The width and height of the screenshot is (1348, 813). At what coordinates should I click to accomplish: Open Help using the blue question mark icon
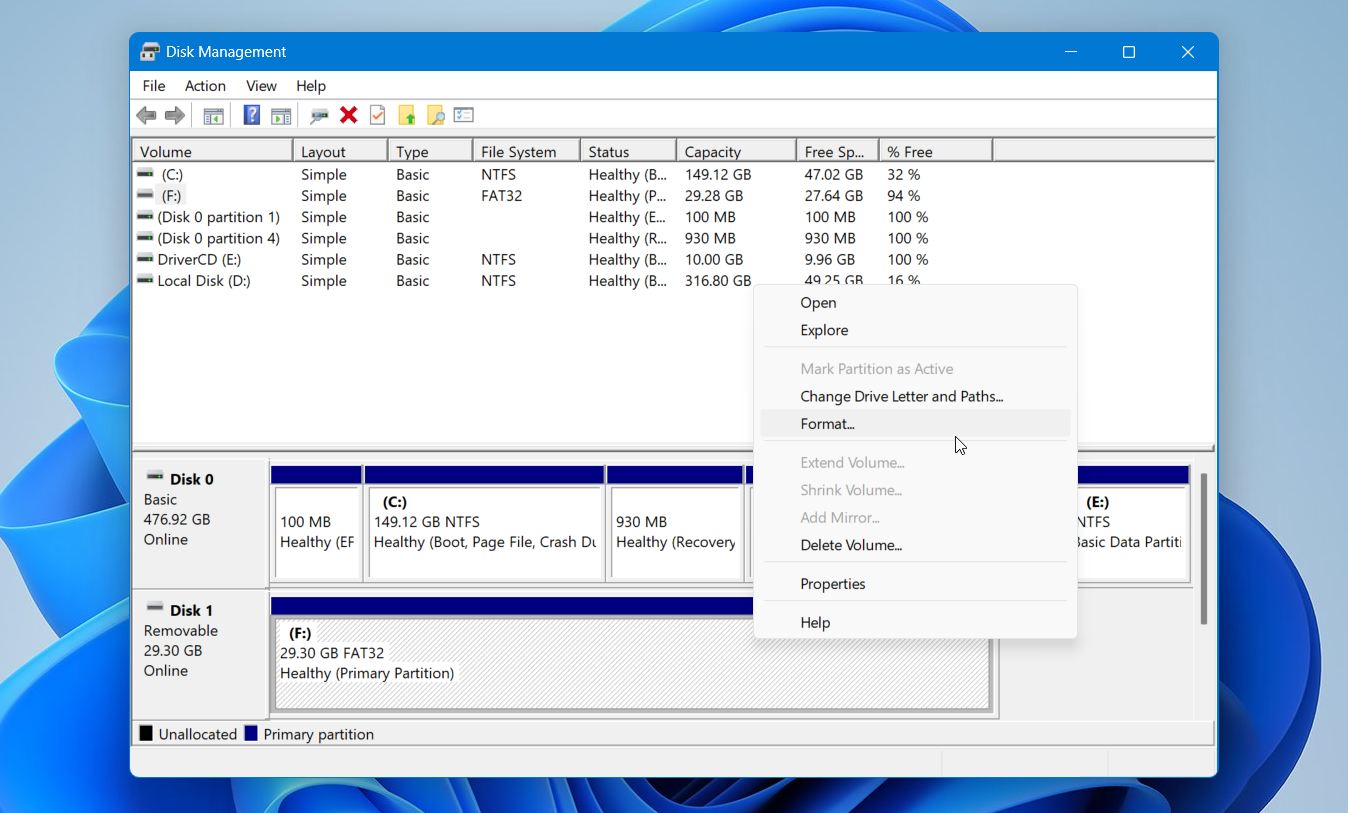click(251, 114)
